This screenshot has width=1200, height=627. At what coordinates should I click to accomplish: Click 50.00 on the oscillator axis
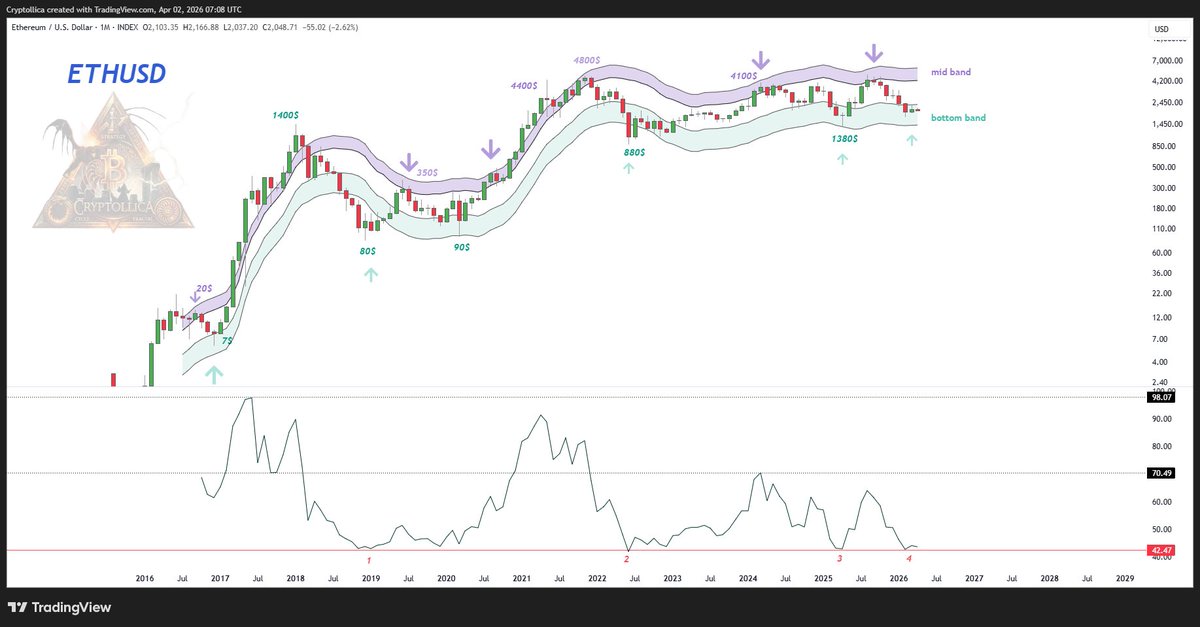pos(1161,530)
